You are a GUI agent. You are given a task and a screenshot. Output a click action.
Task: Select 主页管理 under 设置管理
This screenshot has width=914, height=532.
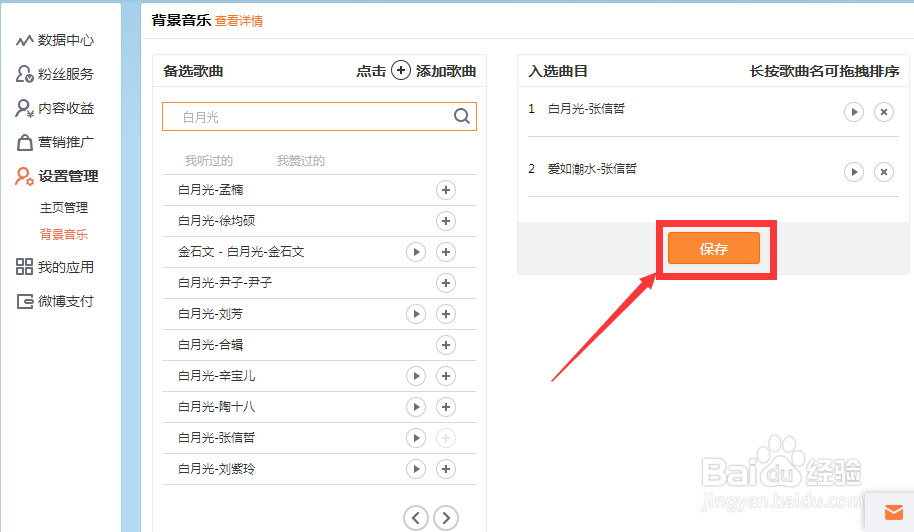click(x=64, y=208)
